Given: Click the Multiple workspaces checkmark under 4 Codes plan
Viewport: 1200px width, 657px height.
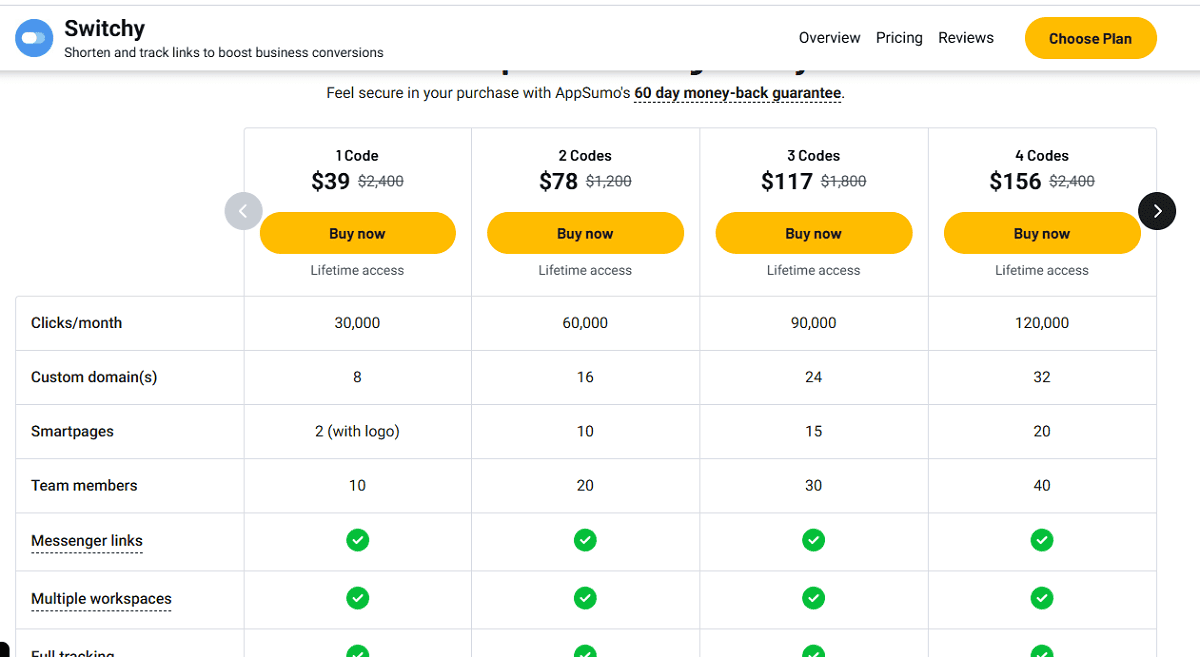Looking at the screenshot, I should pyautogui.click(x=1042, y=597).
